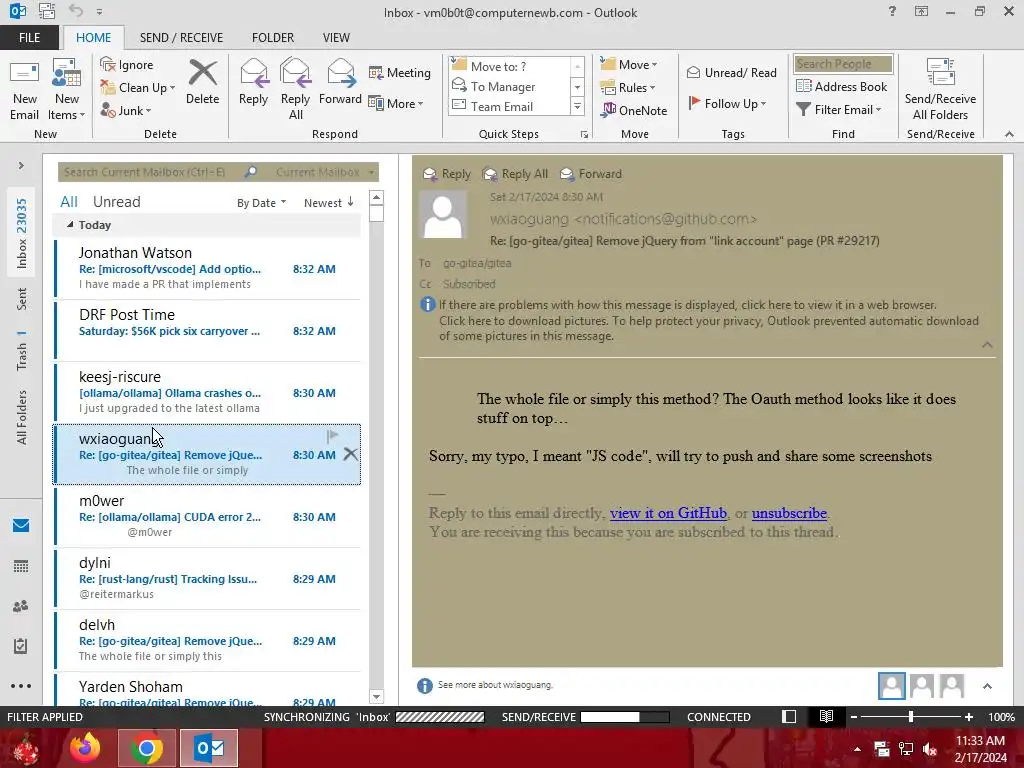This screenshot has width=1024, height=768.
Task: Open the Filter Email dropdown
Action: click(x=839, y=110)
